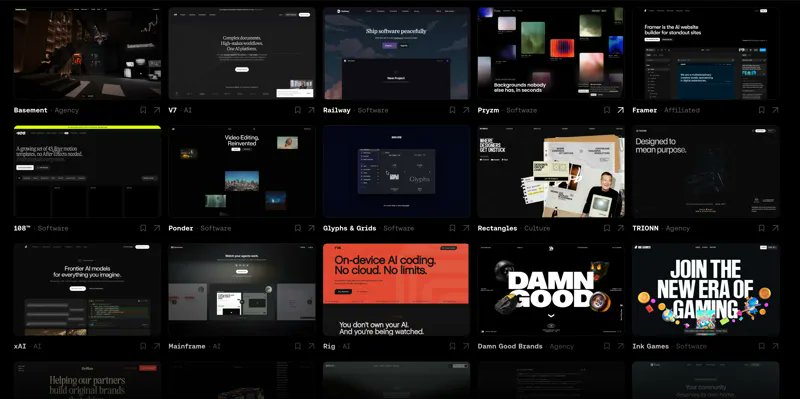Screen dimensions: 800x399
Task: Bookmark the 108 site card
Action: [x=143, y=228]
